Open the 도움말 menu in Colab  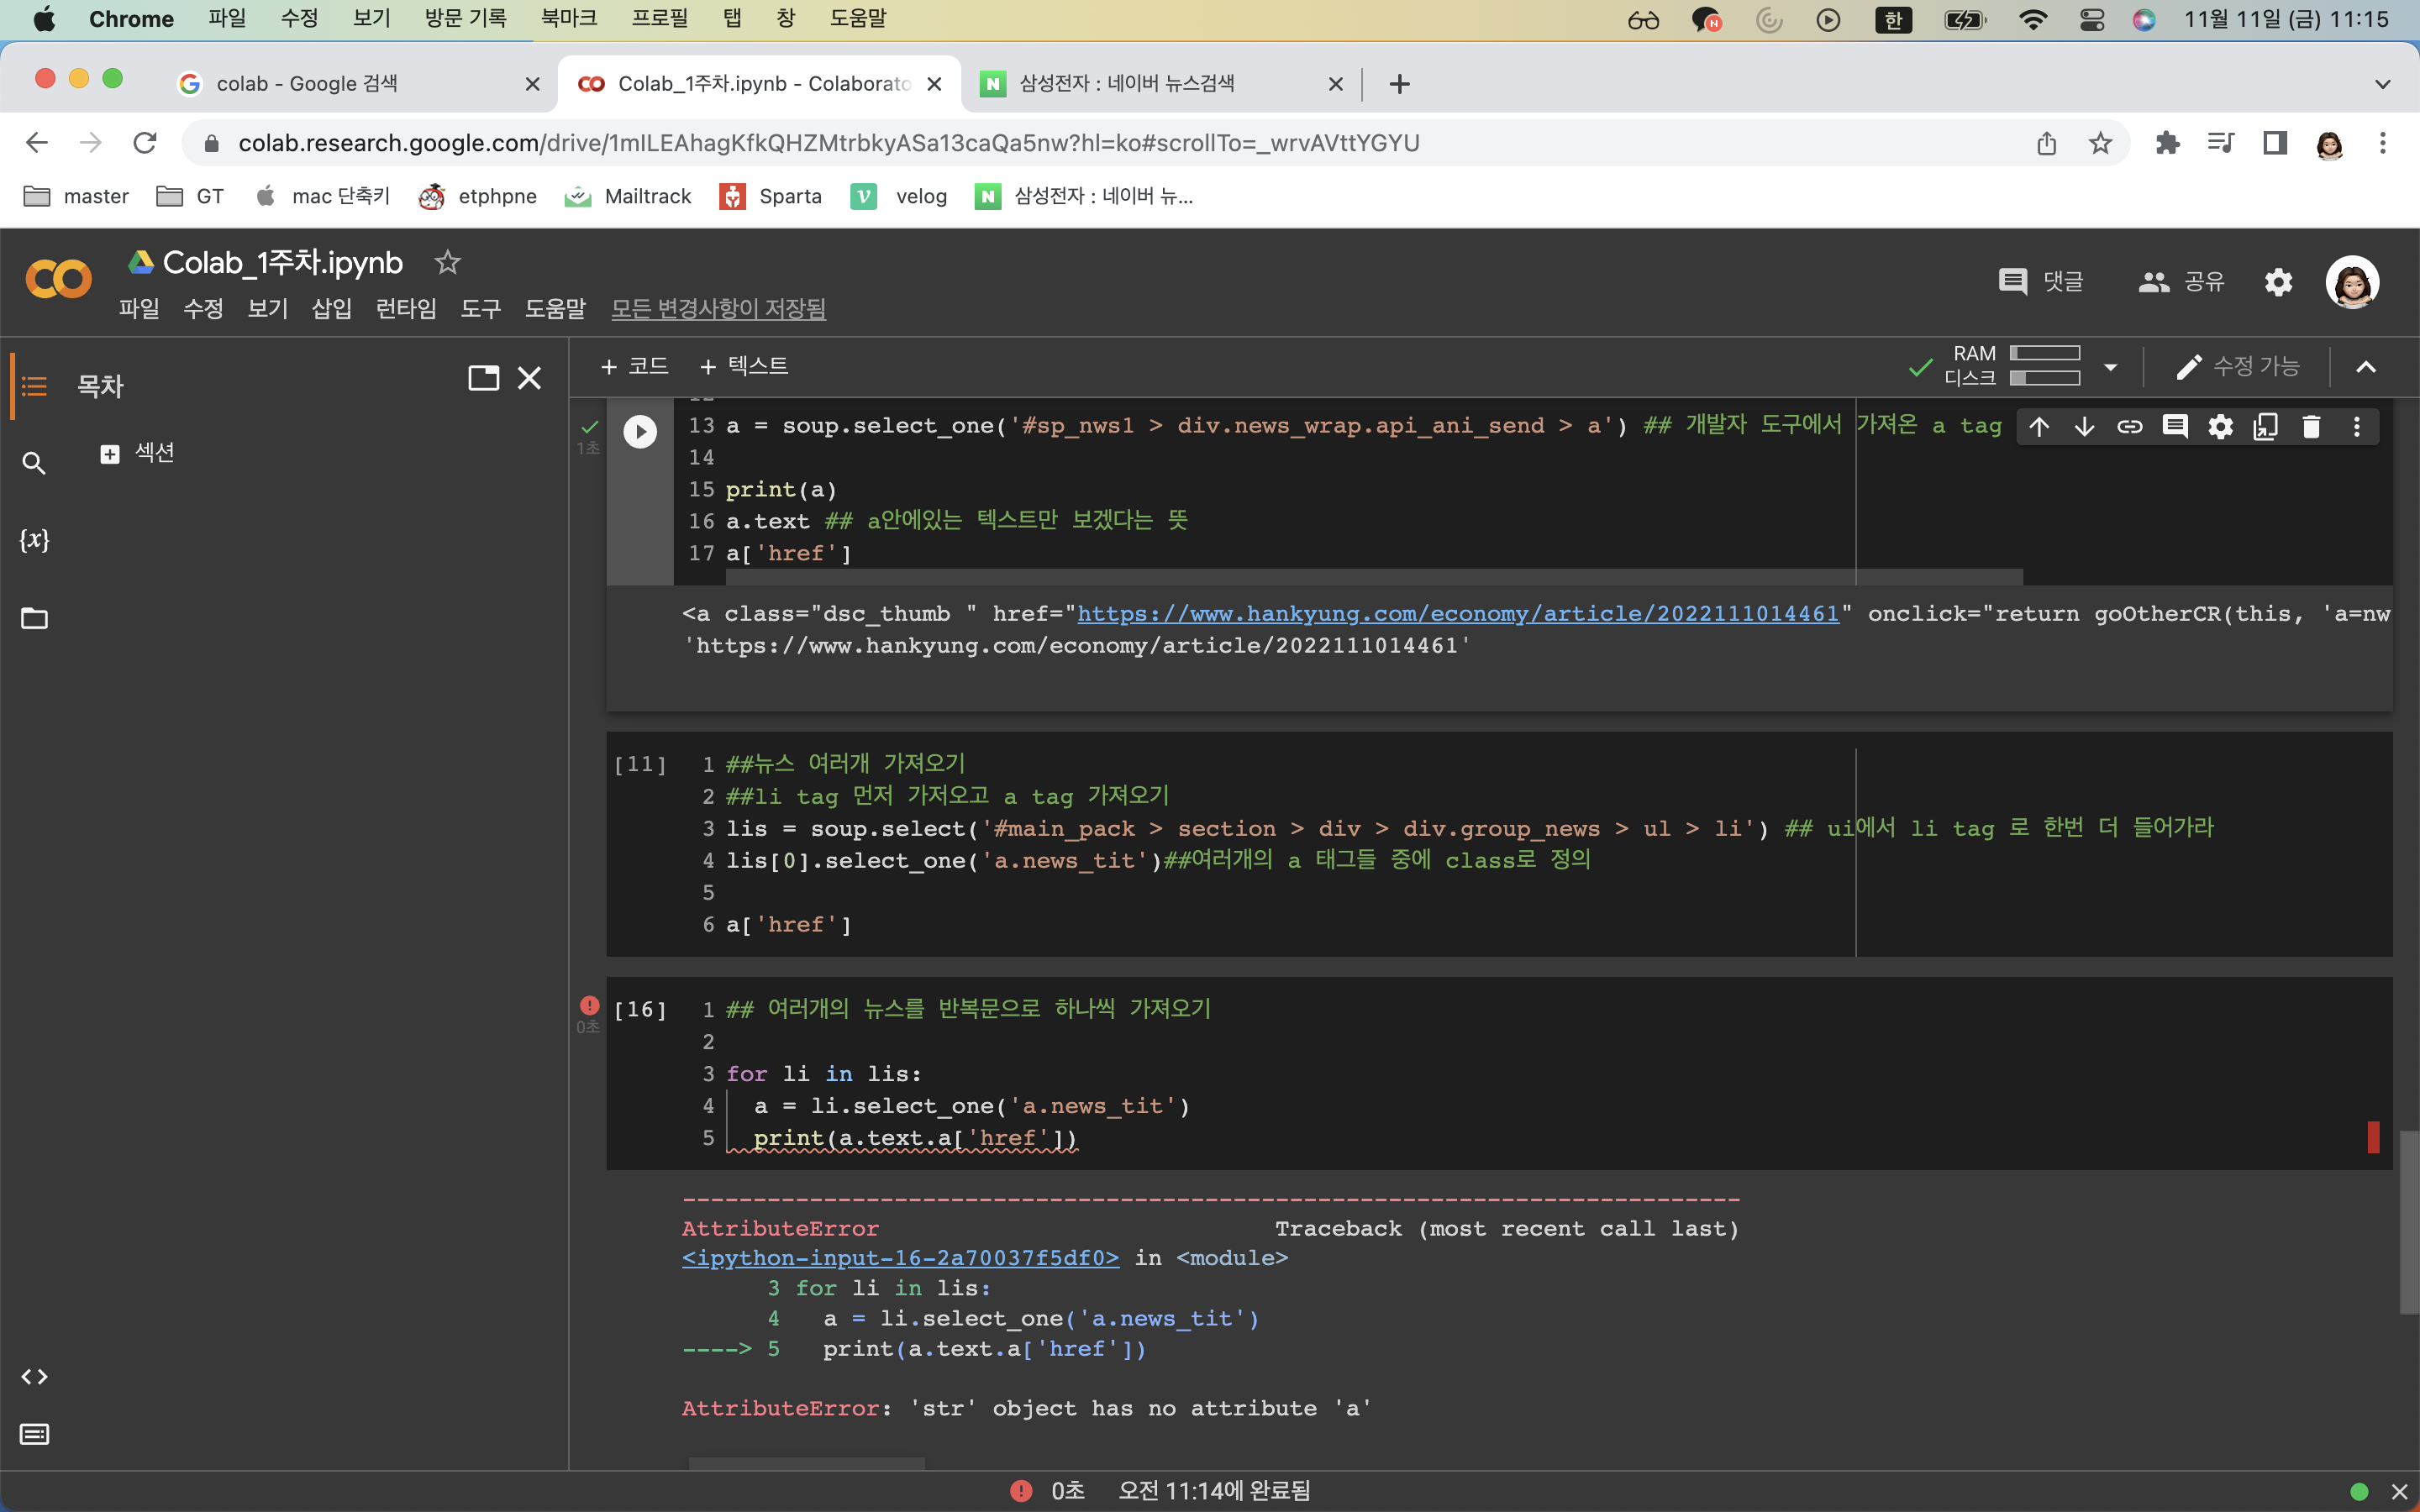tap(555, 309)
